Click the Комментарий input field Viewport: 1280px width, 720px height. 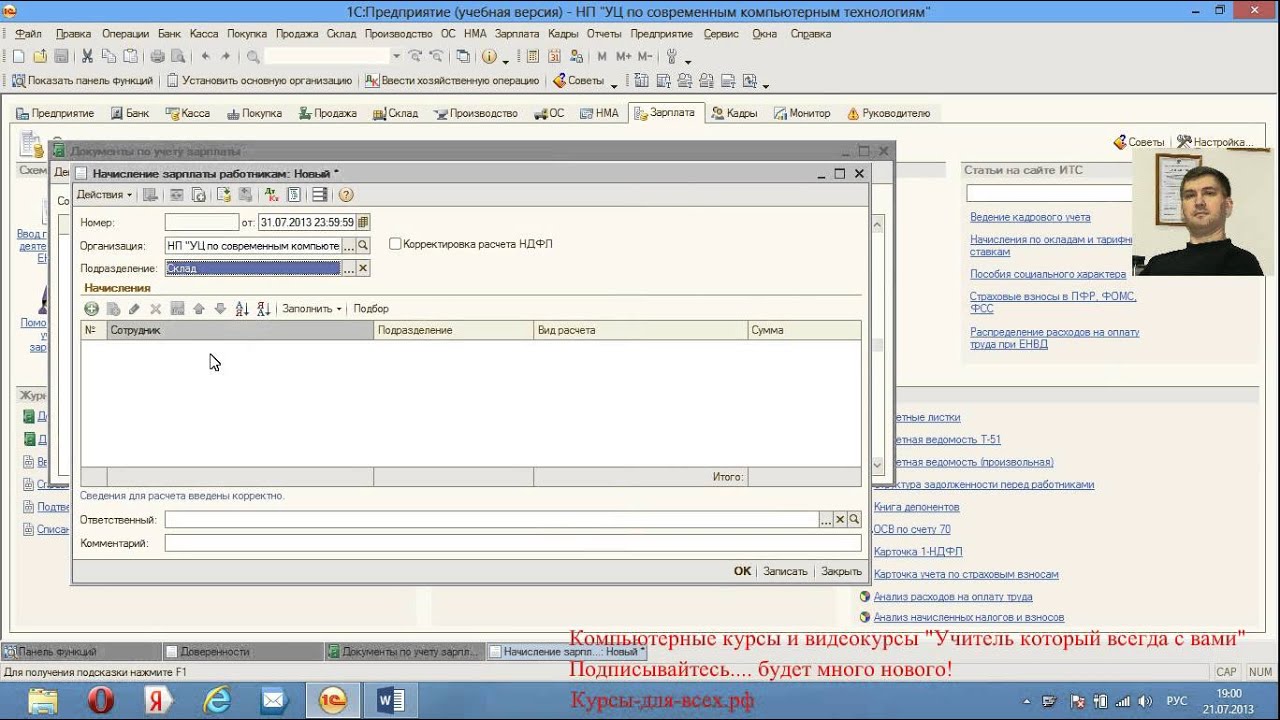pyautogui.click(x=513, y=543)
